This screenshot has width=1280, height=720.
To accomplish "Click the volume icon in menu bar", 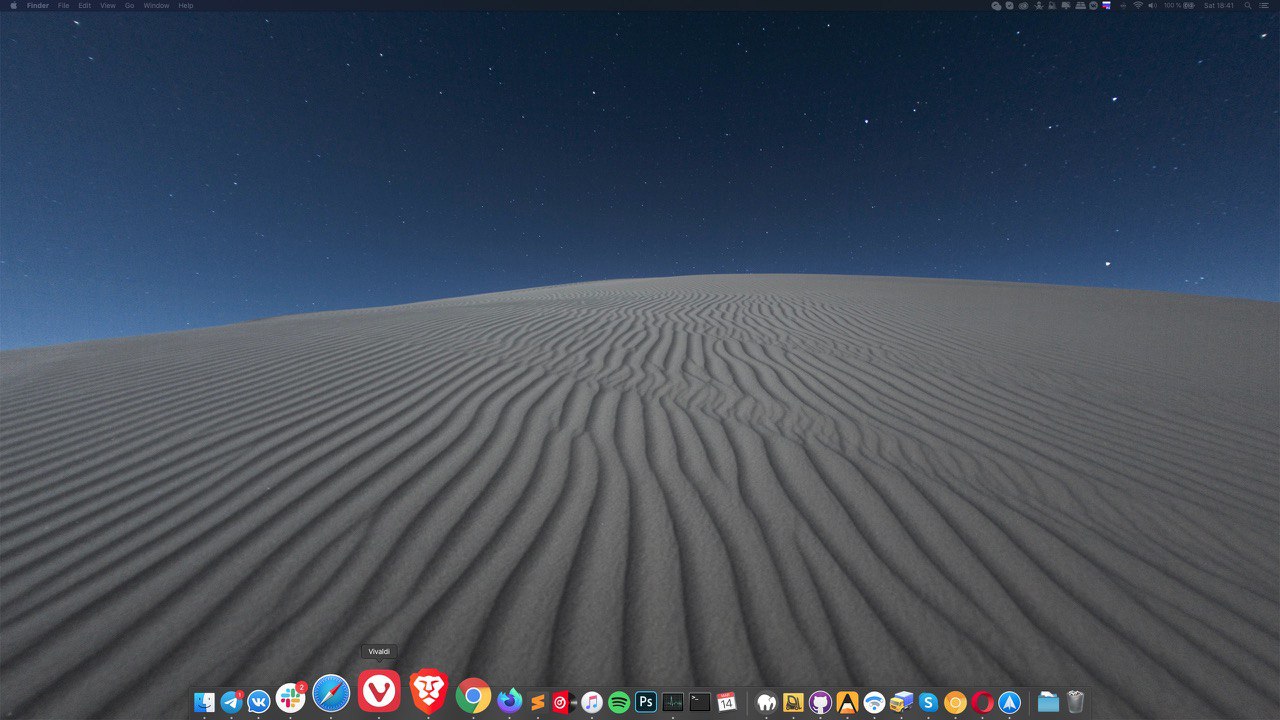I will tap(1152, 5).
